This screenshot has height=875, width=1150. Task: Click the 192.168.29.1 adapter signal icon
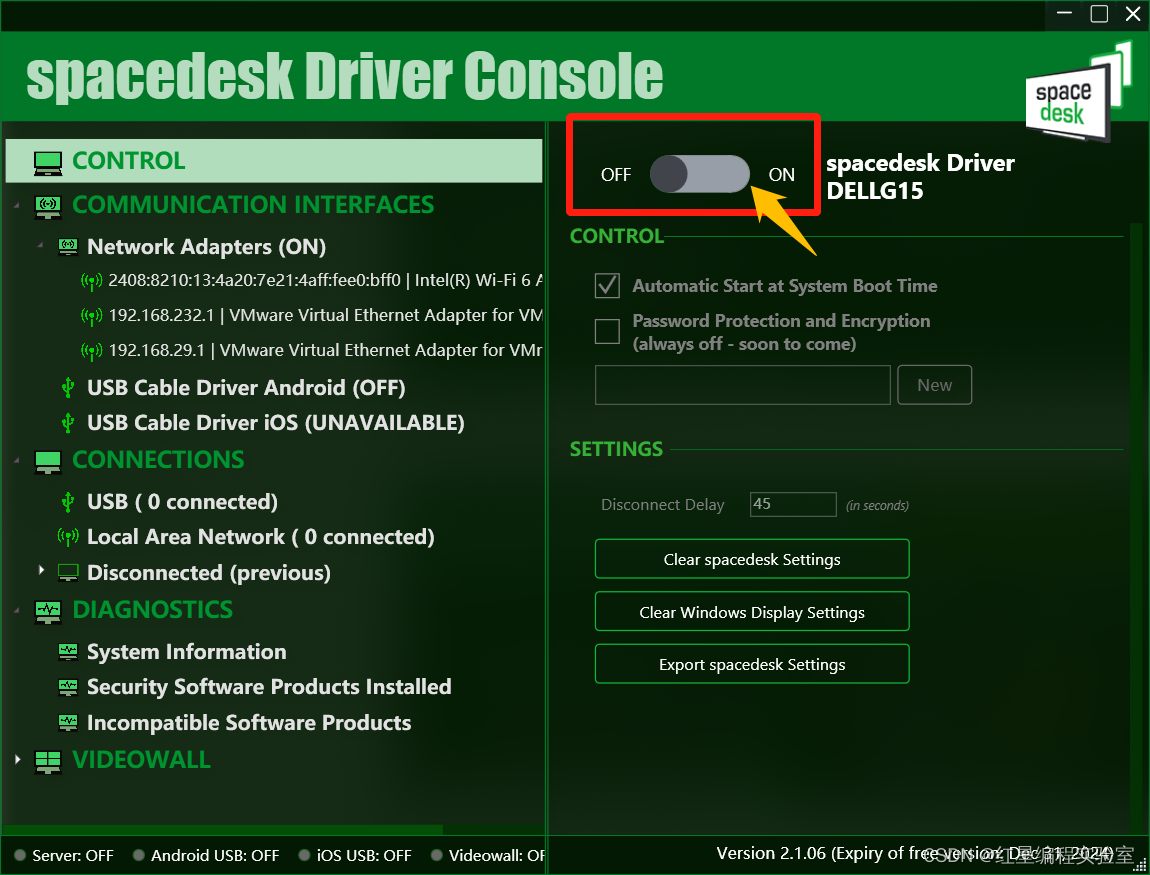pyautogui.click(x=91, y=351)
